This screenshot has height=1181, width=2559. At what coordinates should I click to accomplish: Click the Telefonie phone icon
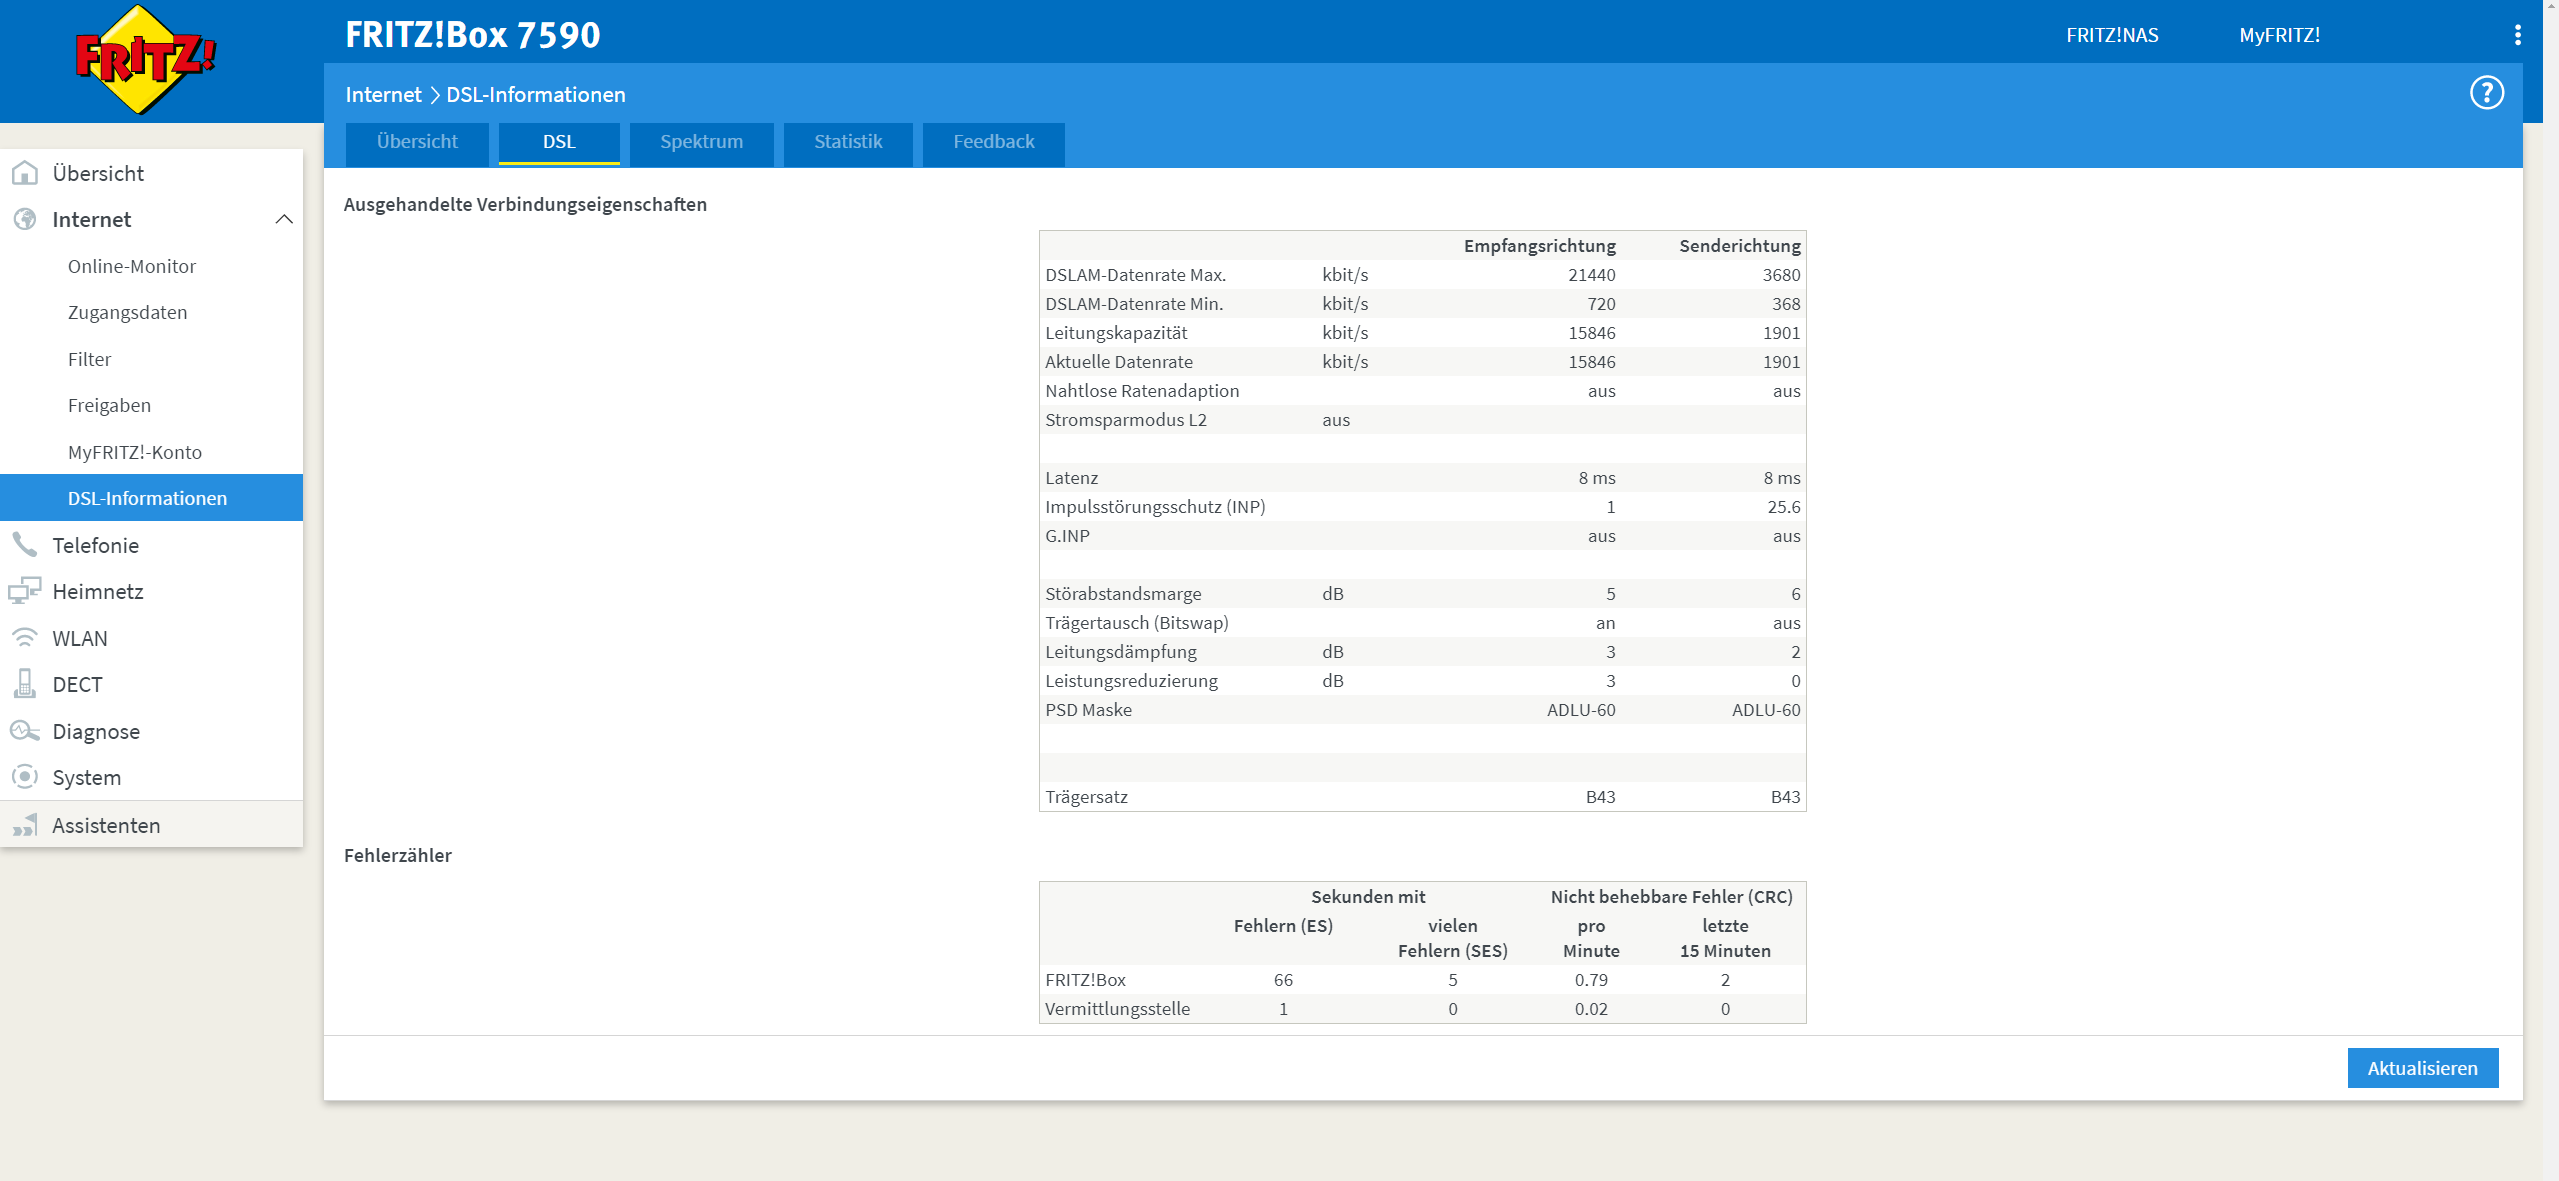[x=25, y=545]
